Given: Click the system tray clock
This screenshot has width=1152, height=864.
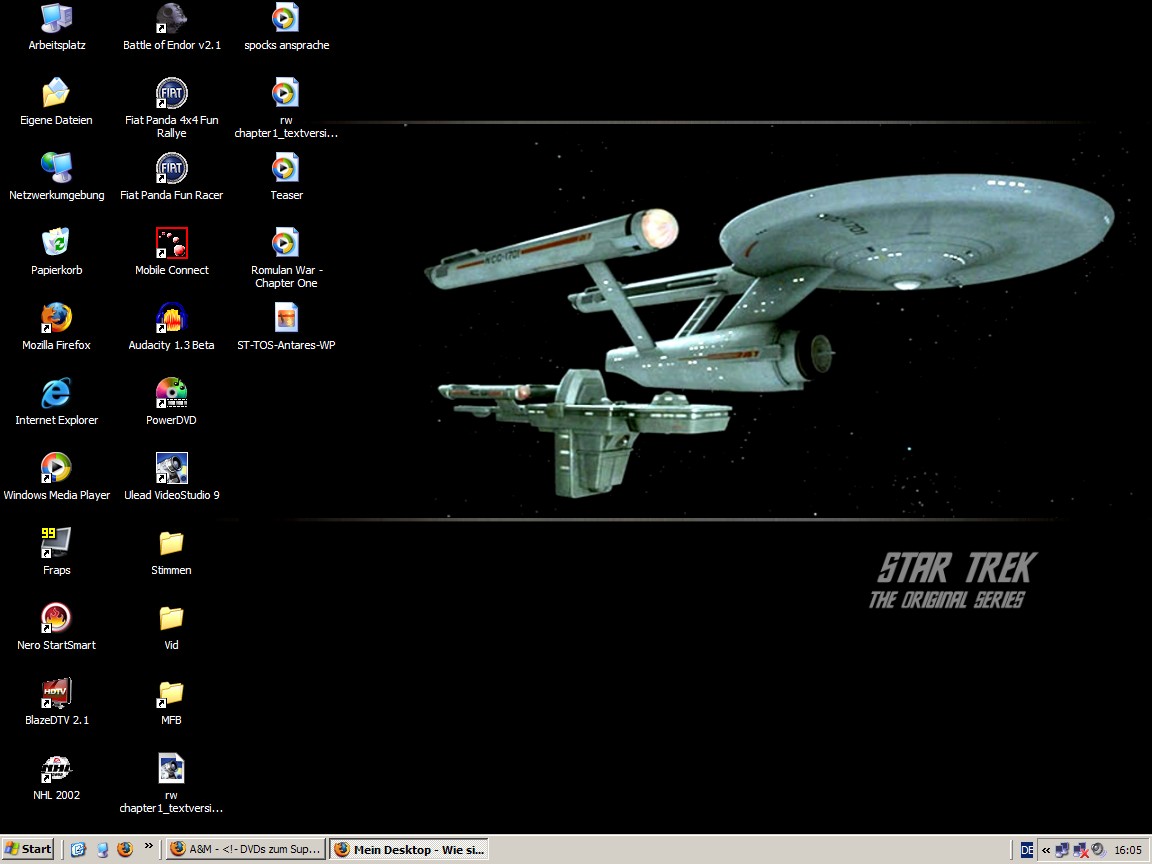Looking at the screenshot, I should [x=1128, y=850].
